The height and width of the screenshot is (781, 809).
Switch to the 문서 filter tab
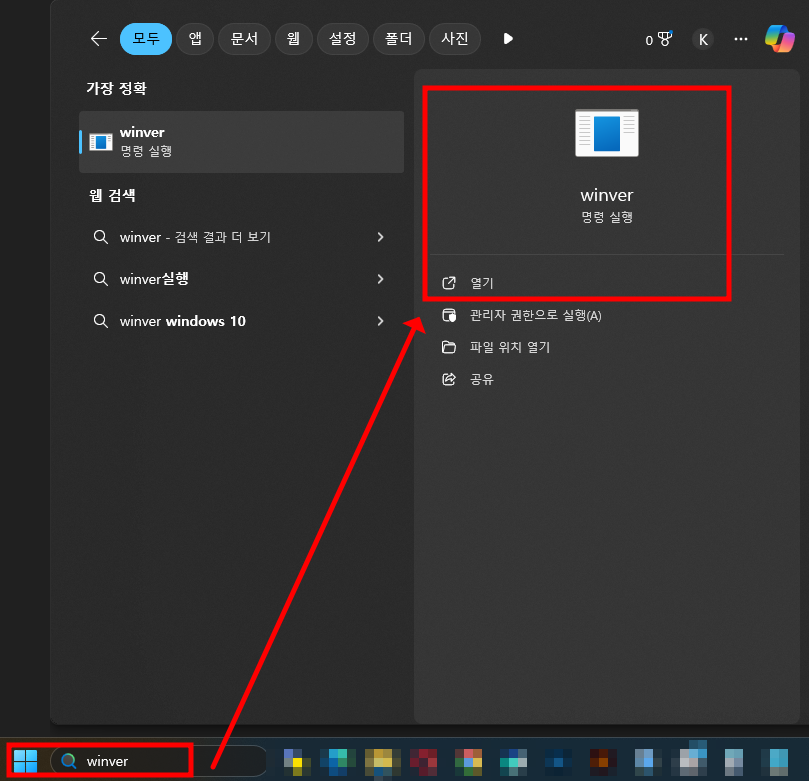[x=245, y=39]
